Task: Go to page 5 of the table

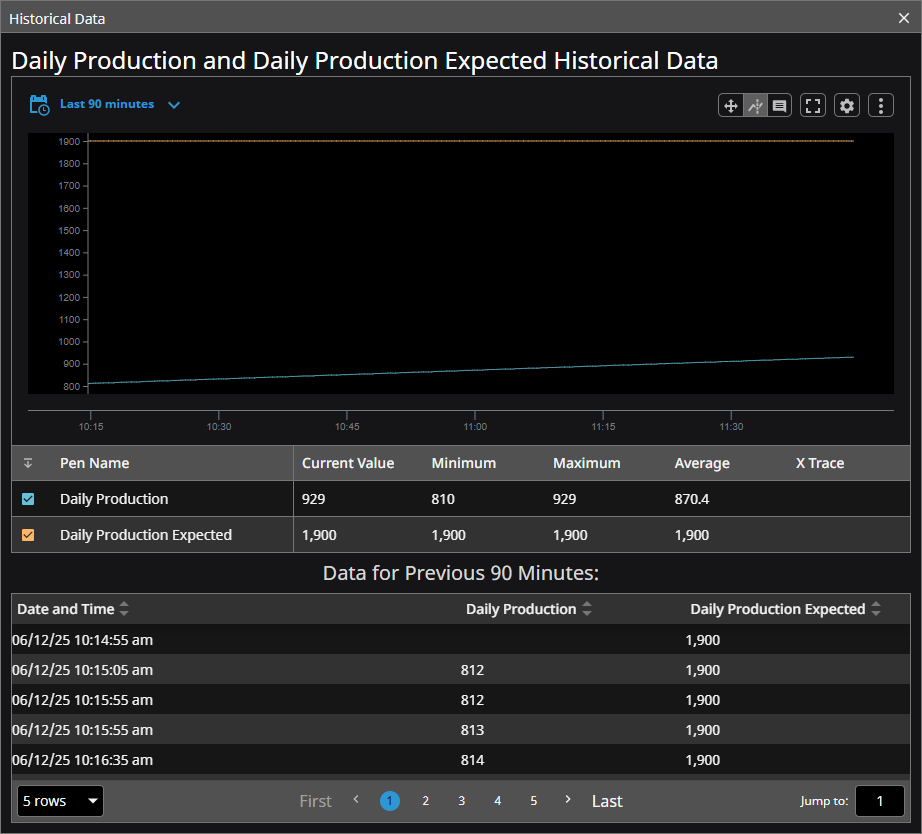Action: 533,801
